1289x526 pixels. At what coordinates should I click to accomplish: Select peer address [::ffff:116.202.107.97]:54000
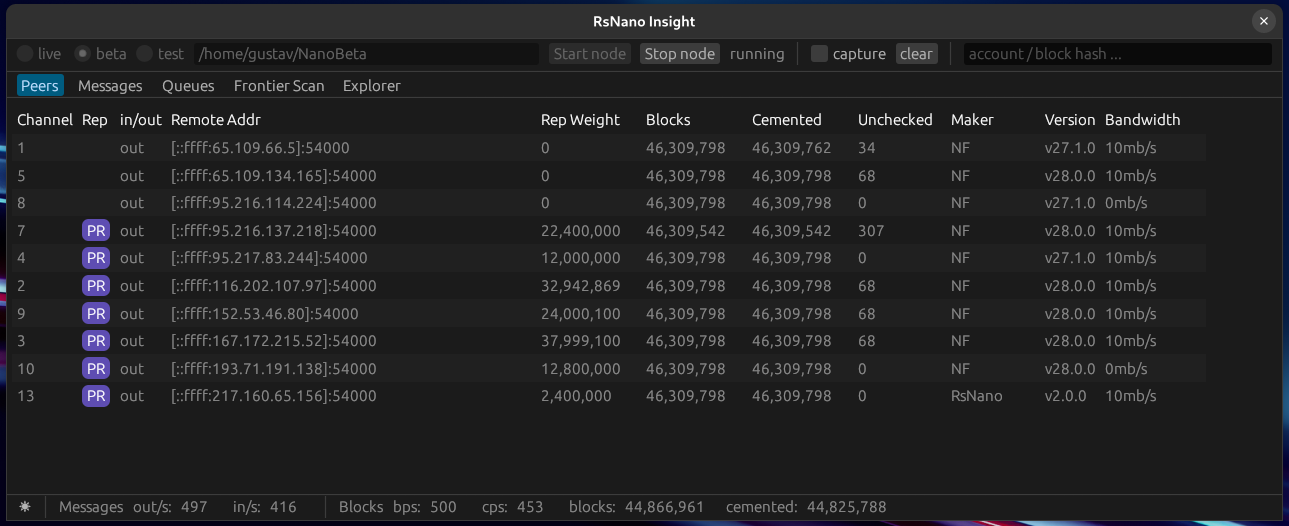[274, 286]
